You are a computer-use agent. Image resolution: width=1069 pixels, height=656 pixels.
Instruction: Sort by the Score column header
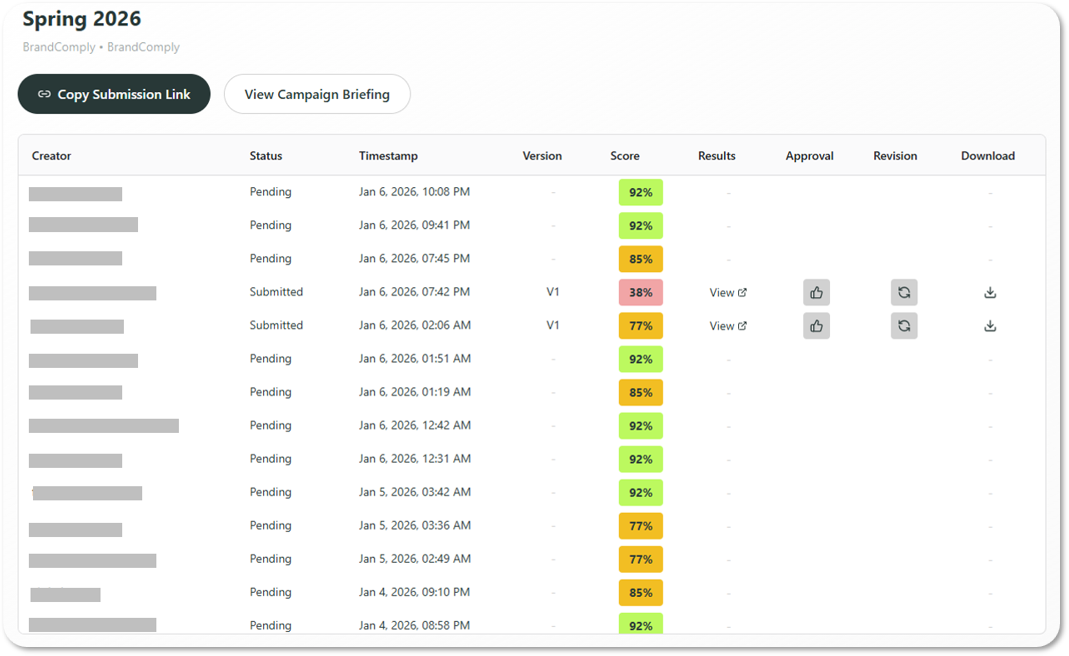[x=624, y=155]
